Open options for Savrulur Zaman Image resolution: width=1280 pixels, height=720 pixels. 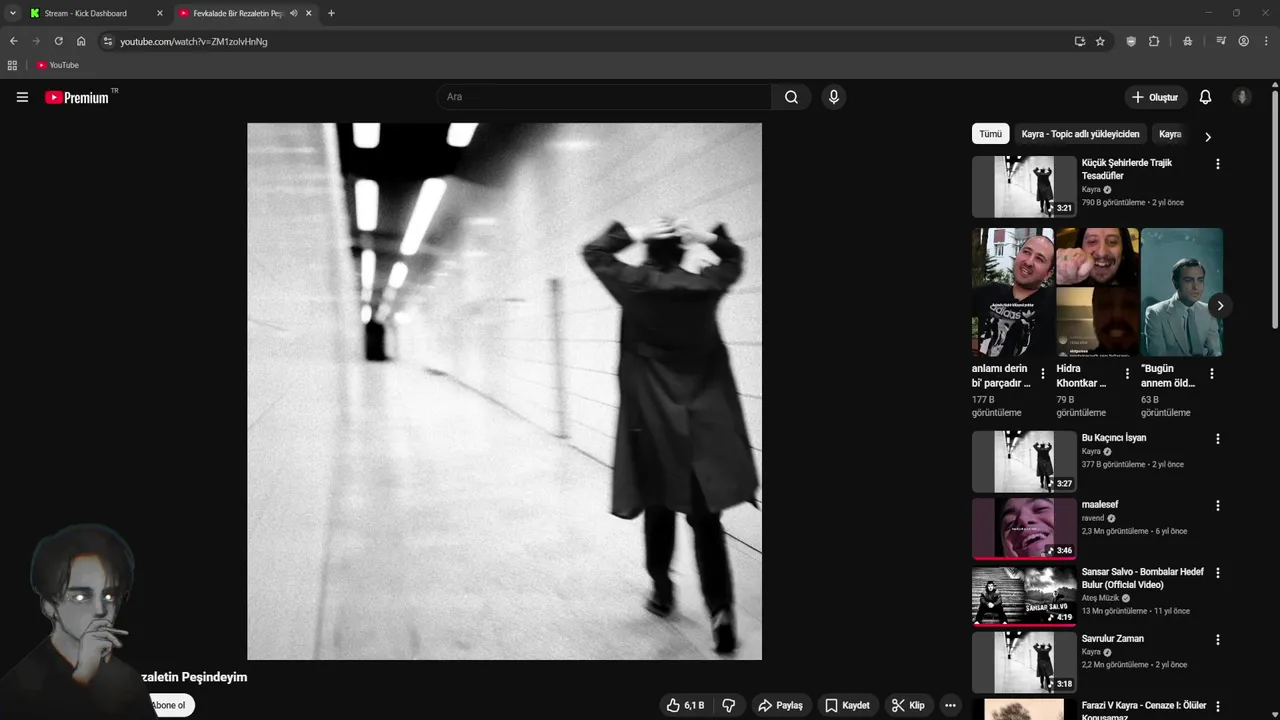click(x=1217, y=640)
